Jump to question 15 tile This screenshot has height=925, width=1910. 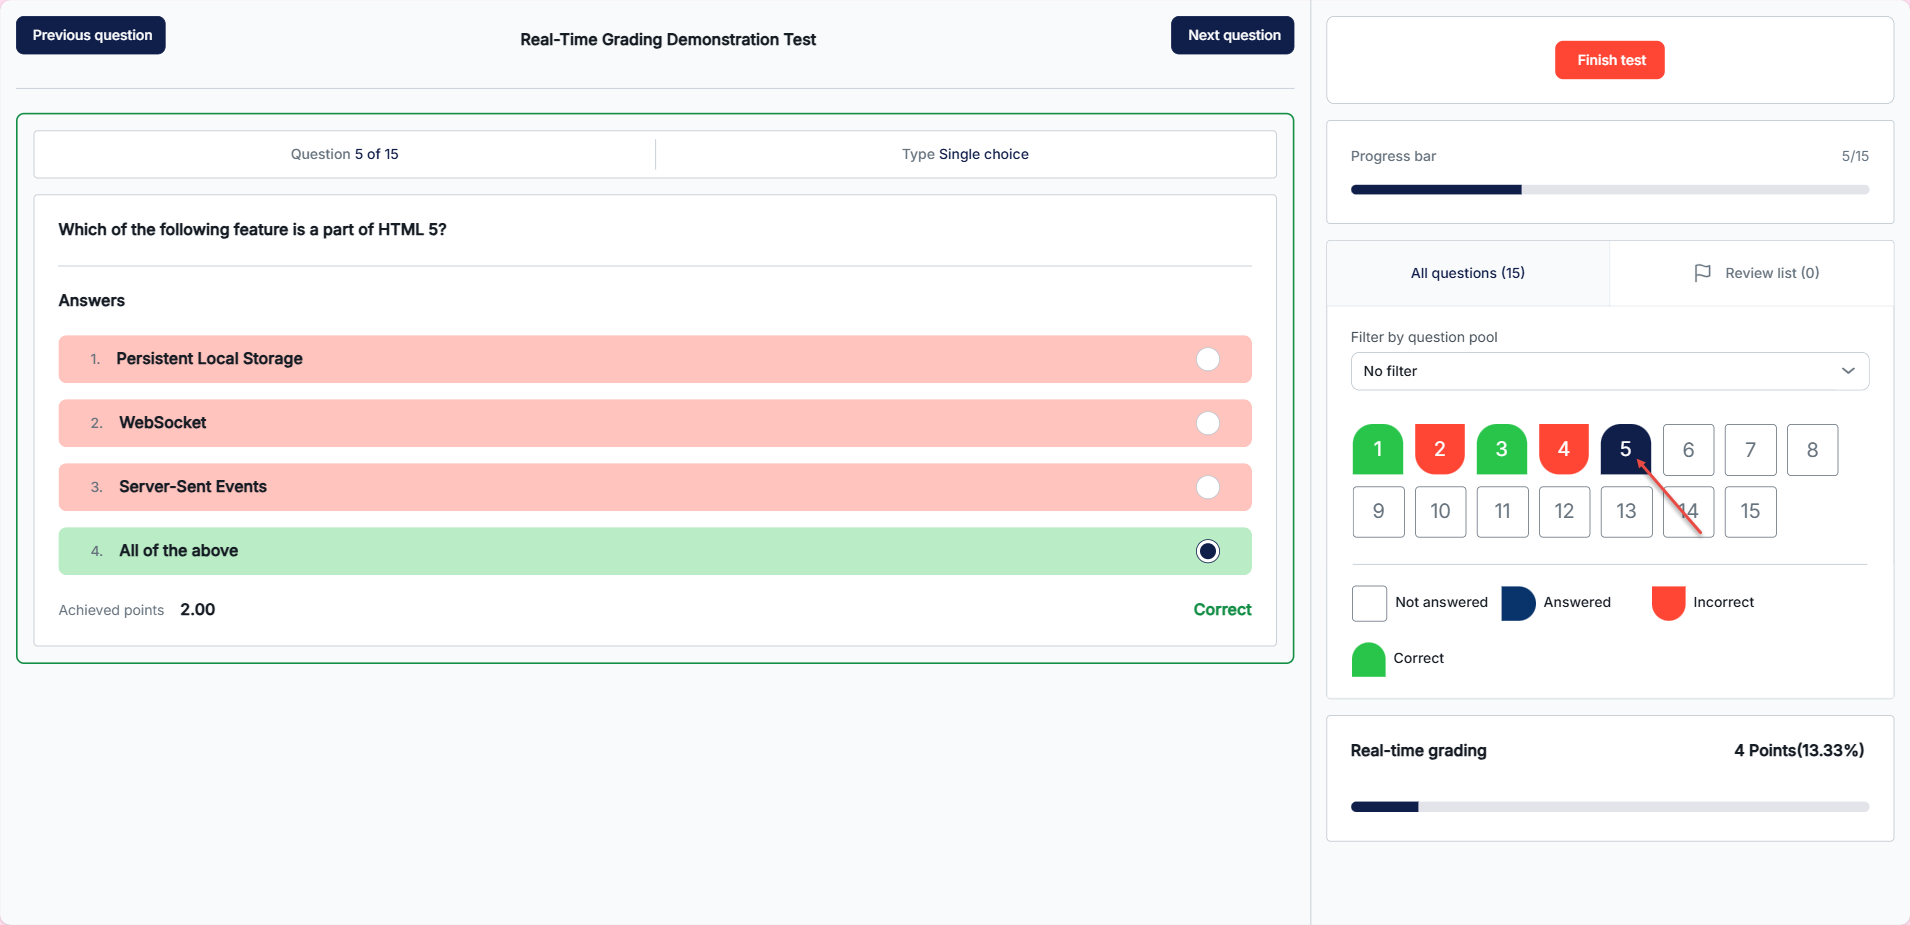(1750, 511)
